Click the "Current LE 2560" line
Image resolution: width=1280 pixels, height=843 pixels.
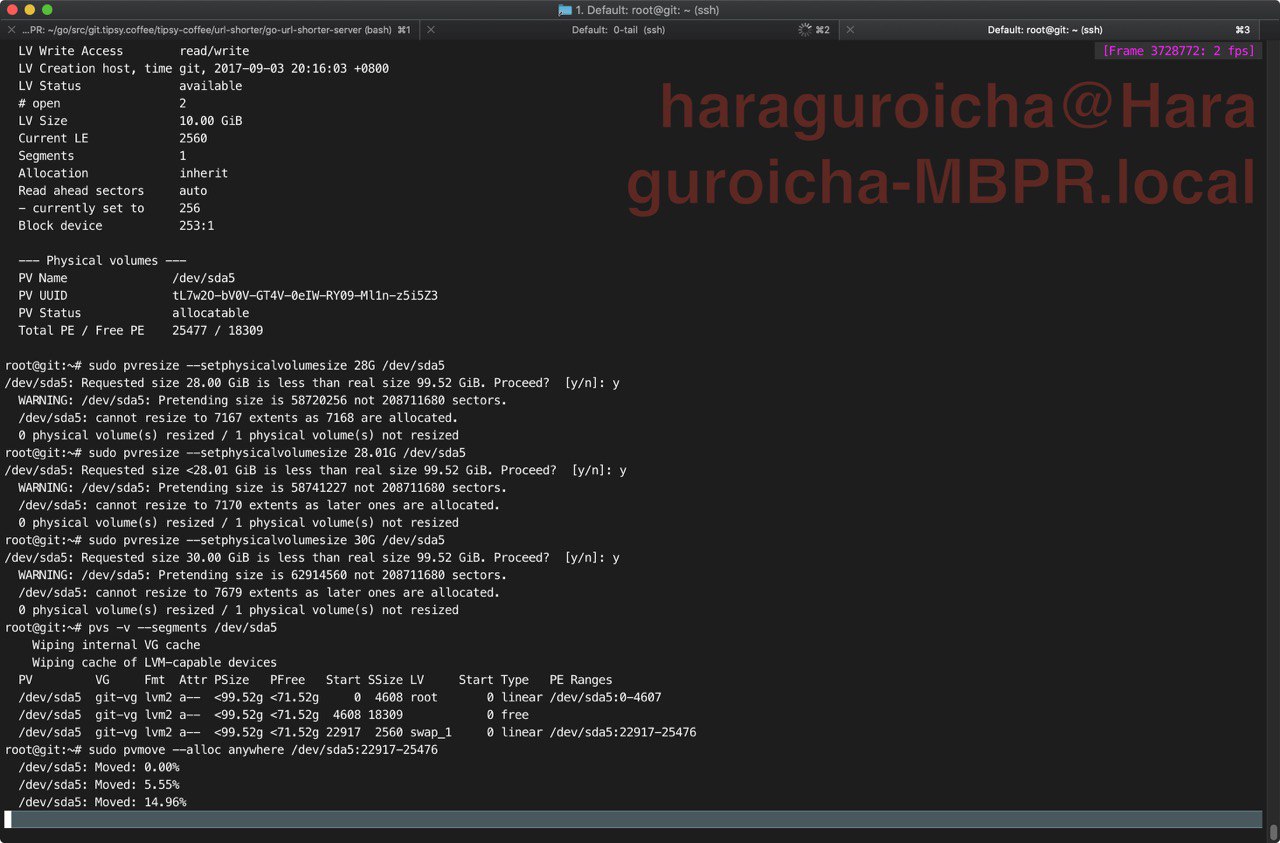click(x=113, y=138)
